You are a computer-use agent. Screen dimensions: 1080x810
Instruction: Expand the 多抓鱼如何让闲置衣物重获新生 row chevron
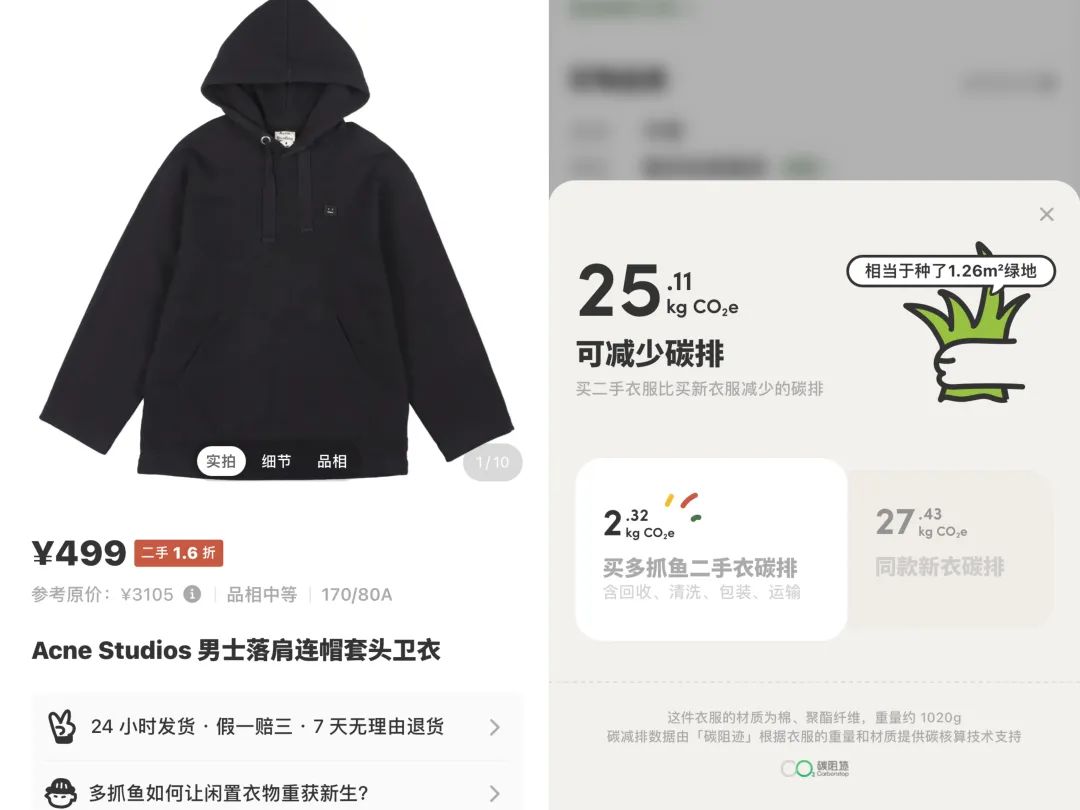click(495, 793)
